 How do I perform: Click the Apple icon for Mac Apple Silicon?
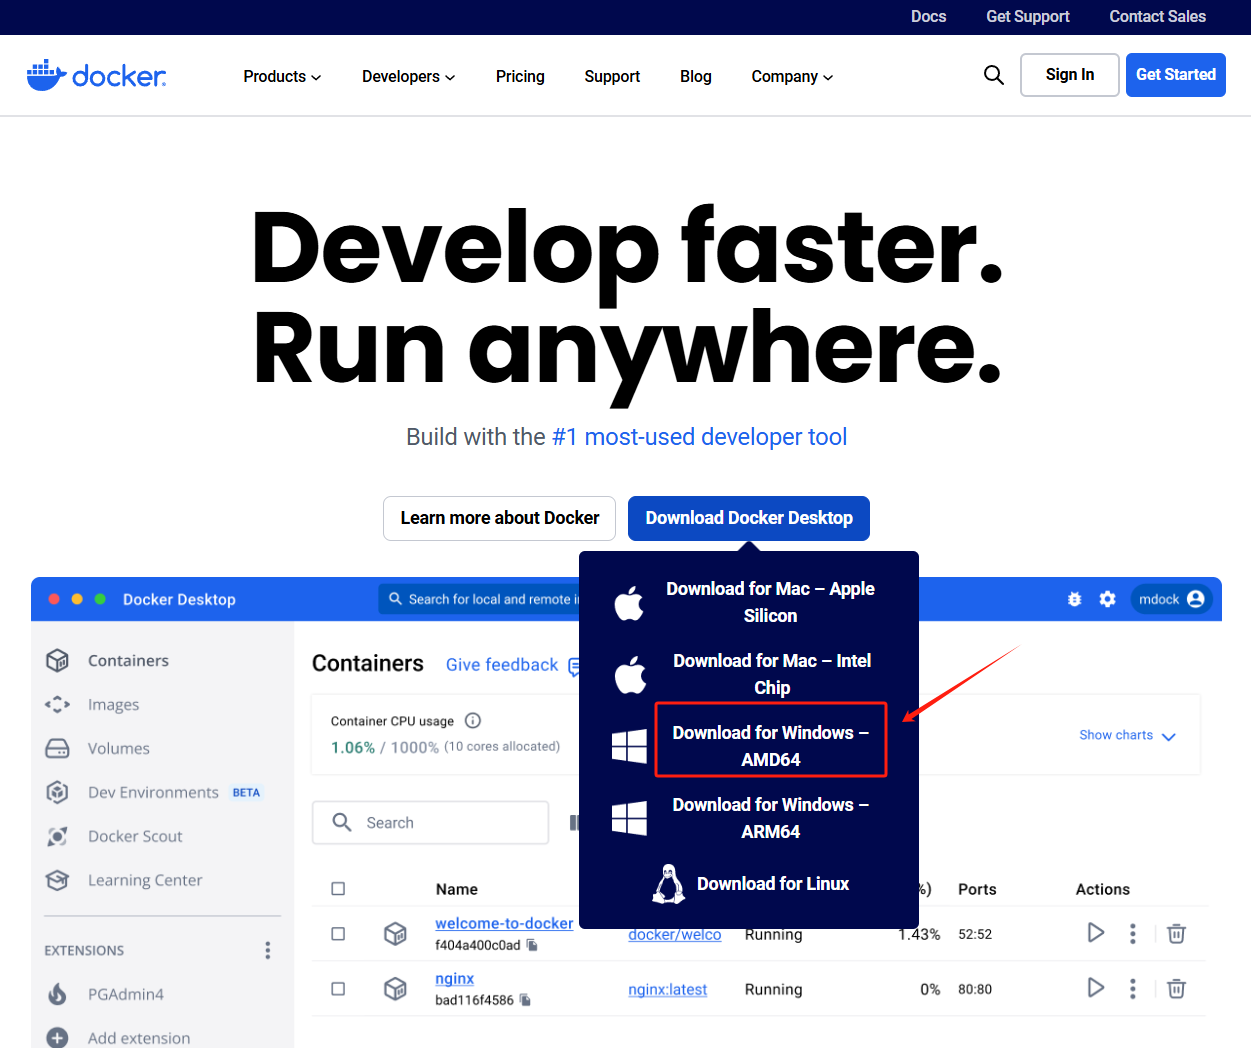click(629, 603)
